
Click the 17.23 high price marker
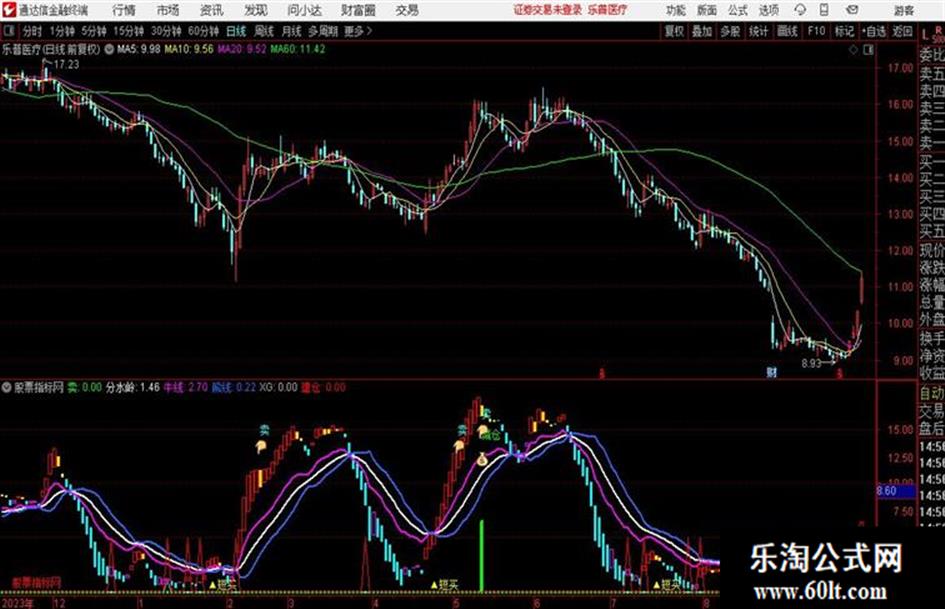(x=66, y=64)
